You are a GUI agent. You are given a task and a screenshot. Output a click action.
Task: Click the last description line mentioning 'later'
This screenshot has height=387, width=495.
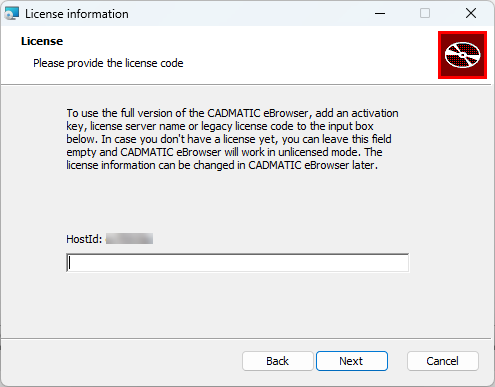point(222,165)
